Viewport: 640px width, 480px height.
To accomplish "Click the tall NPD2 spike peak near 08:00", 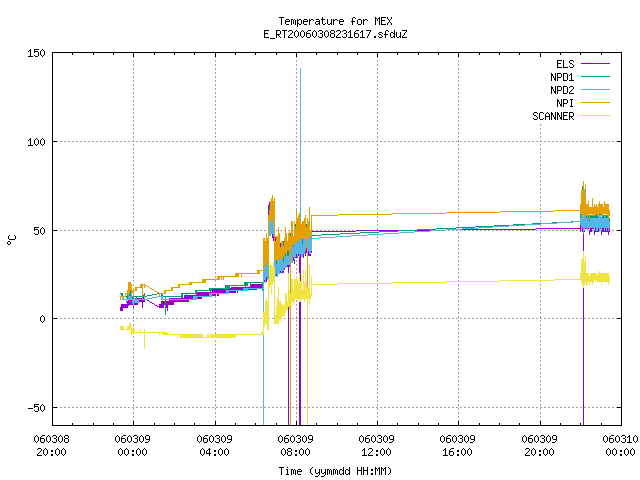I will click(300, 69).
